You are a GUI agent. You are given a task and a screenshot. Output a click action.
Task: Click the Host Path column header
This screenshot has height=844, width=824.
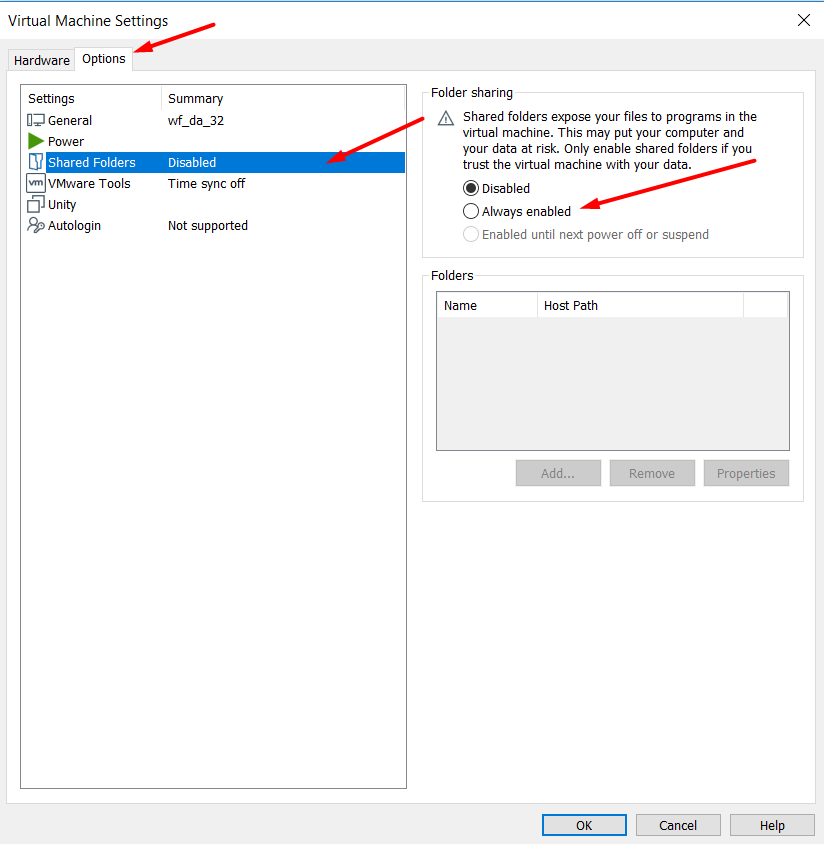(x=640, y=305)
